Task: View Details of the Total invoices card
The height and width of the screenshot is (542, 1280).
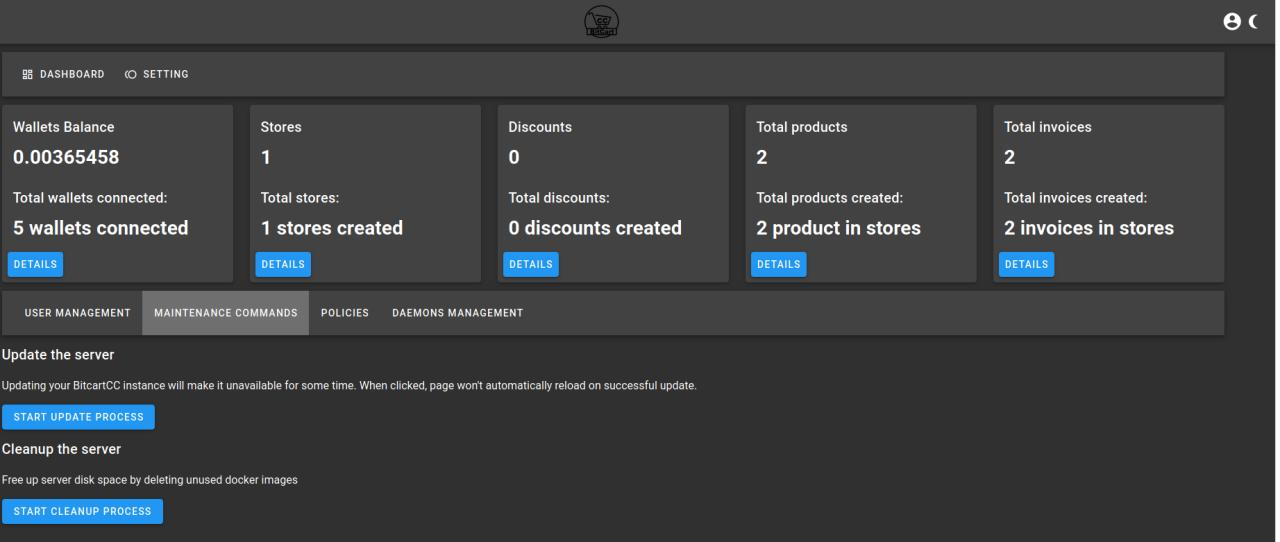Action: (1027, 264)
